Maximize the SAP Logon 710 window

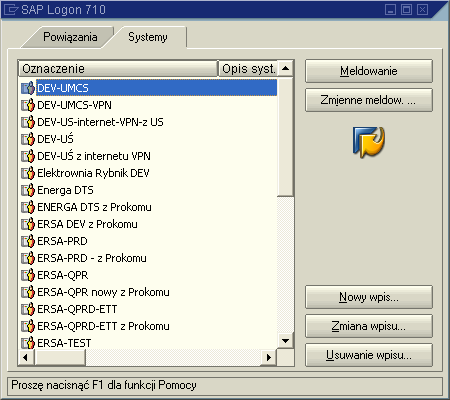(x=406, y=9)
